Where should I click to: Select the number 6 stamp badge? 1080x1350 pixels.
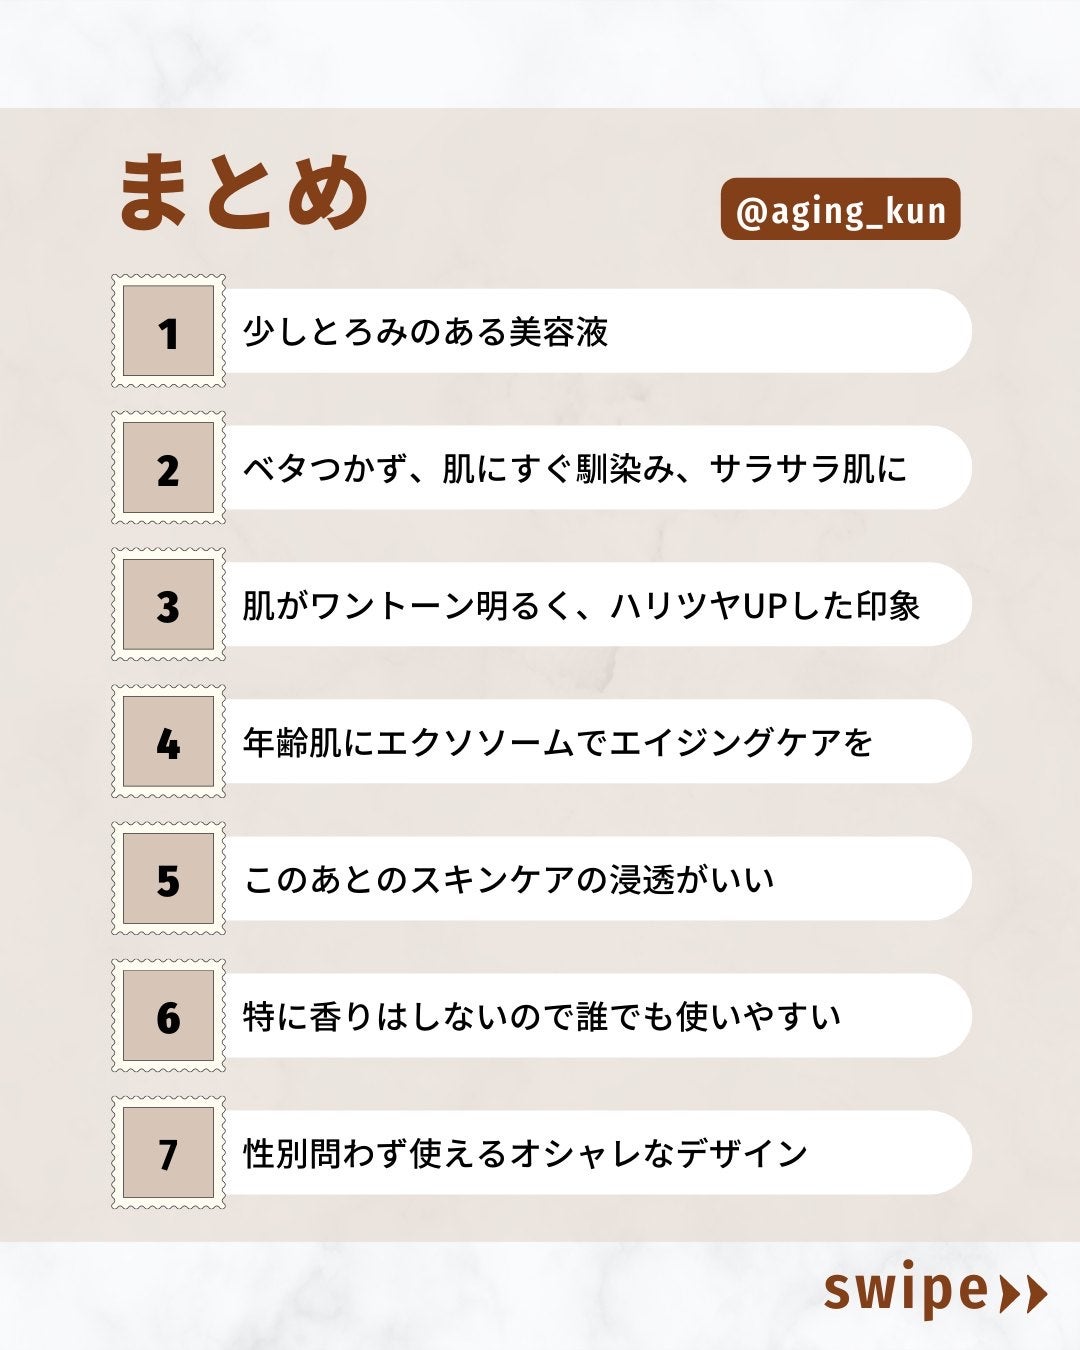[x=168, y=1017]
